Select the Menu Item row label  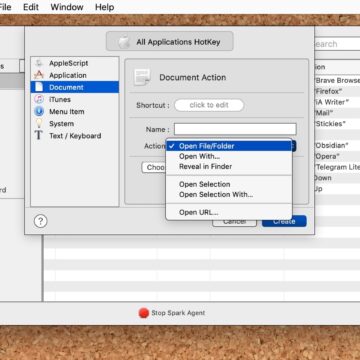pos(67,112)
